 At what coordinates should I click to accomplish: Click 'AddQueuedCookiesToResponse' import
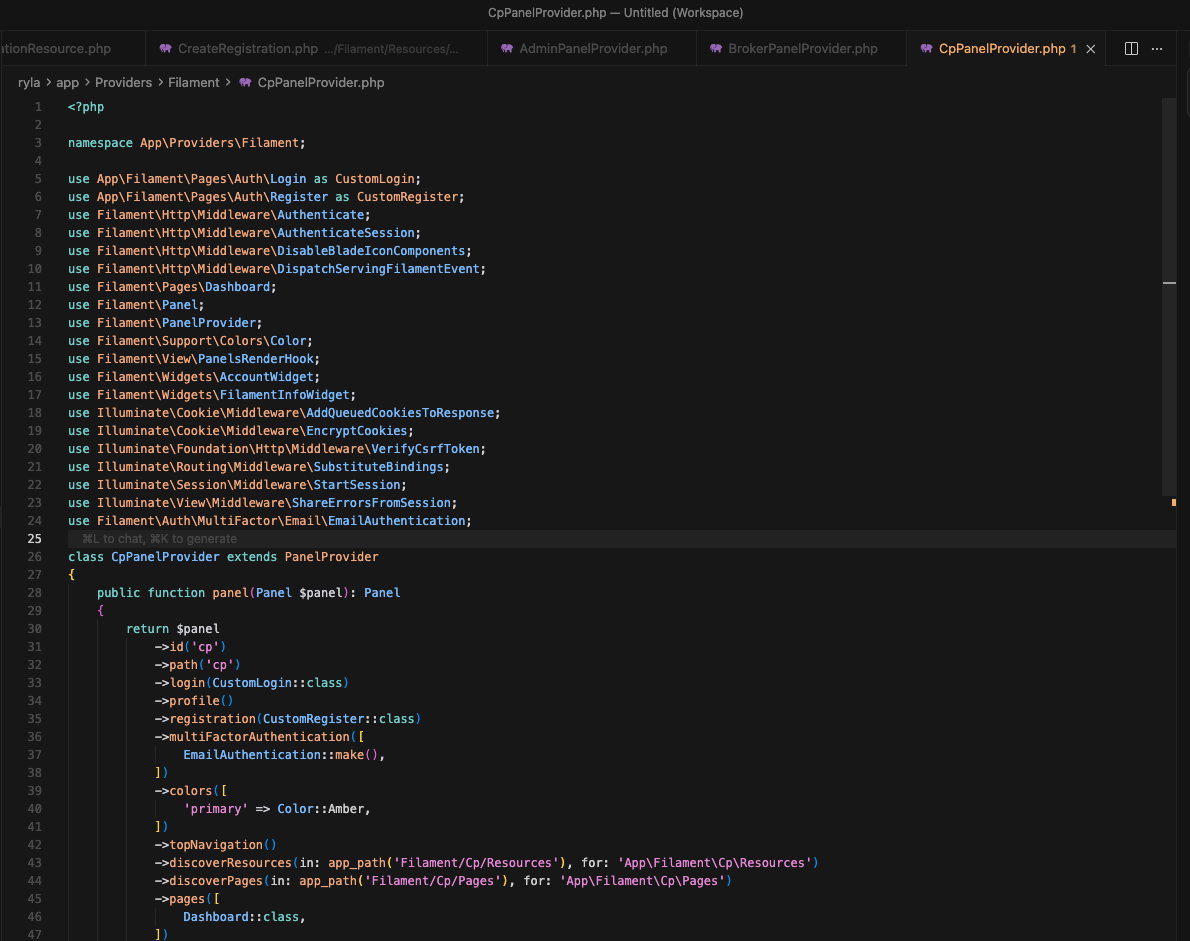(400, 413)
